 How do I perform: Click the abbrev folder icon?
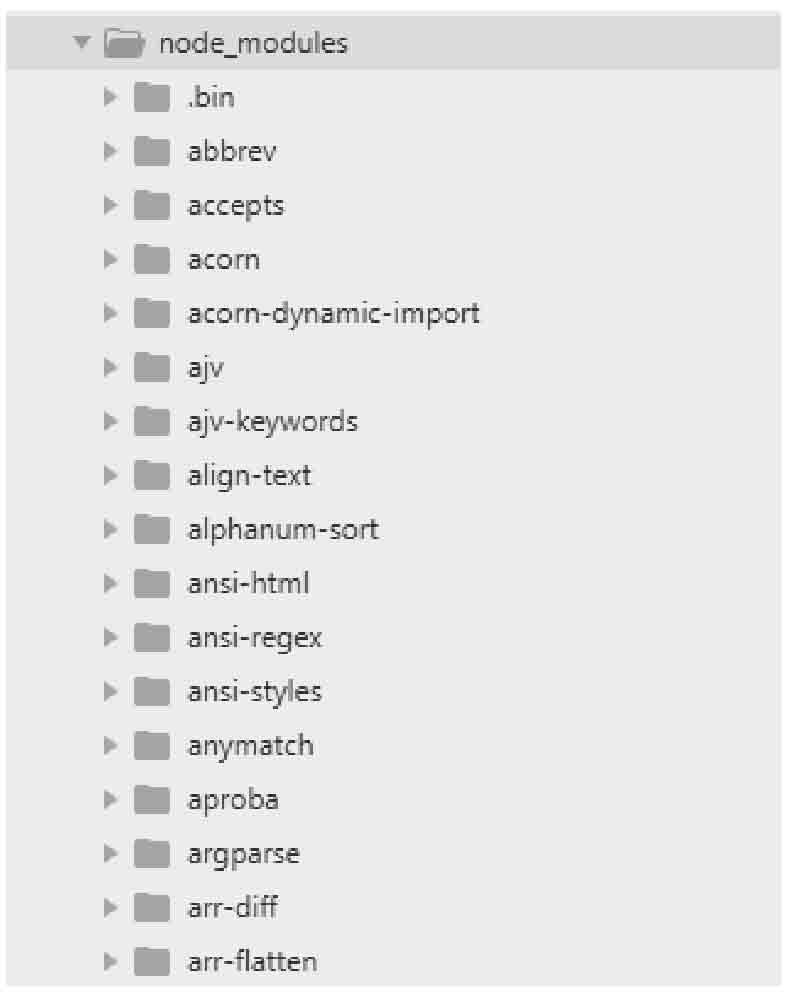click(x=152, y=151)
